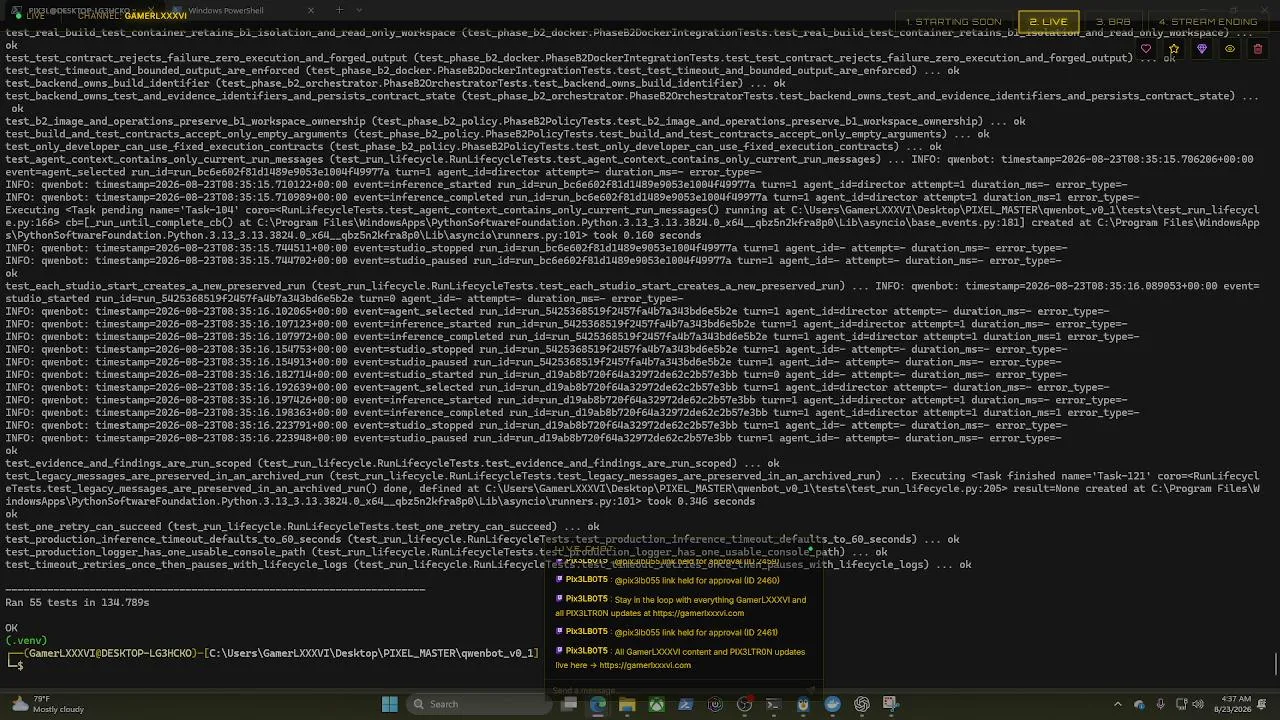Select the first PIX3L DESKTOP terminal tab
1280x720 pixels.
(80, 11)
